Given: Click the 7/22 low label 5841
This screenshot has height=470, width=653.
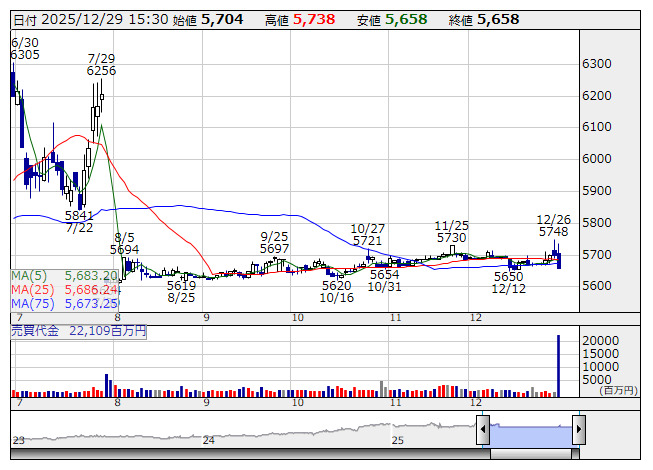Looking at the screenshot, I should point(79,215).
